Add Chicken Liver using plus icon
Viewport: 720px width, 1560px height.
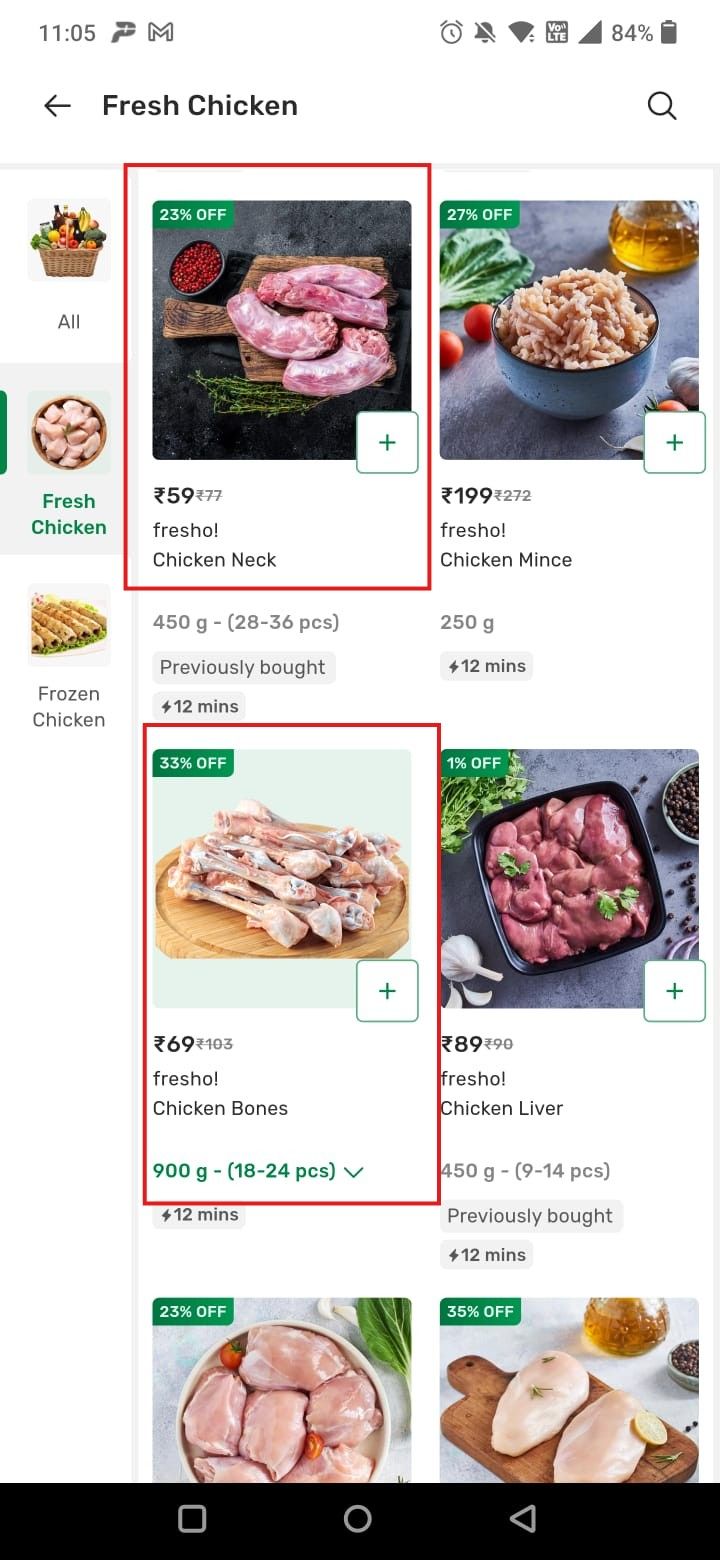(674, 991)
